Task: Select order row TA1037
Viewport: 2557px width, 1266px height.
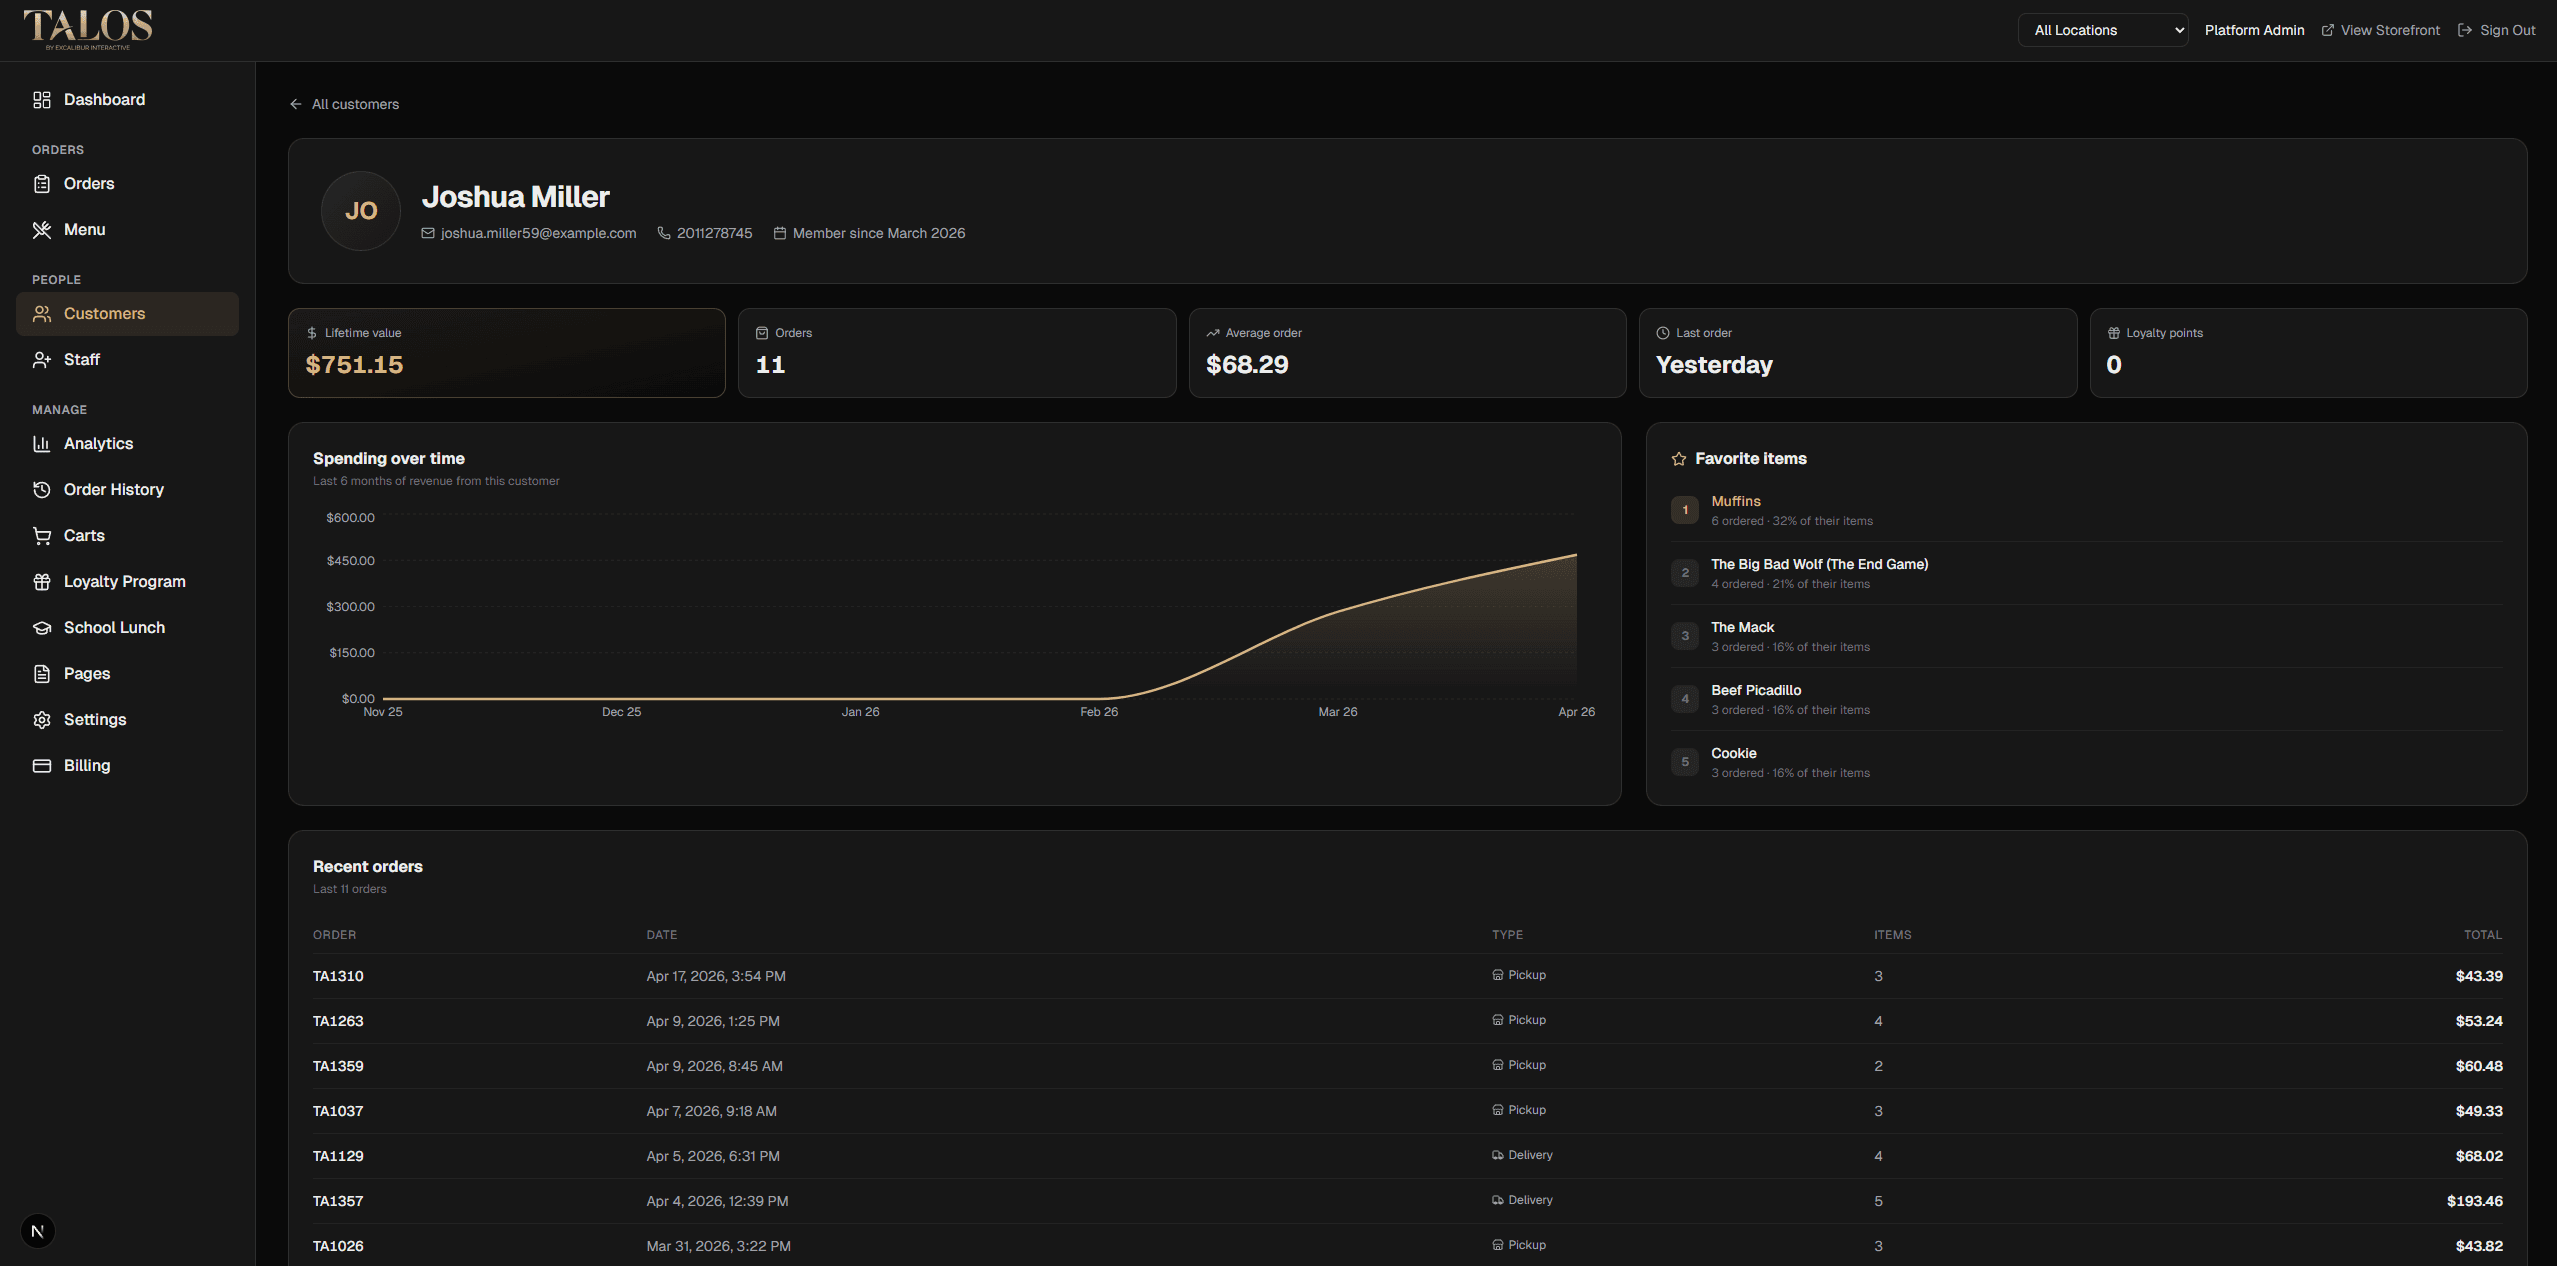Action: click(1407, 1111)
